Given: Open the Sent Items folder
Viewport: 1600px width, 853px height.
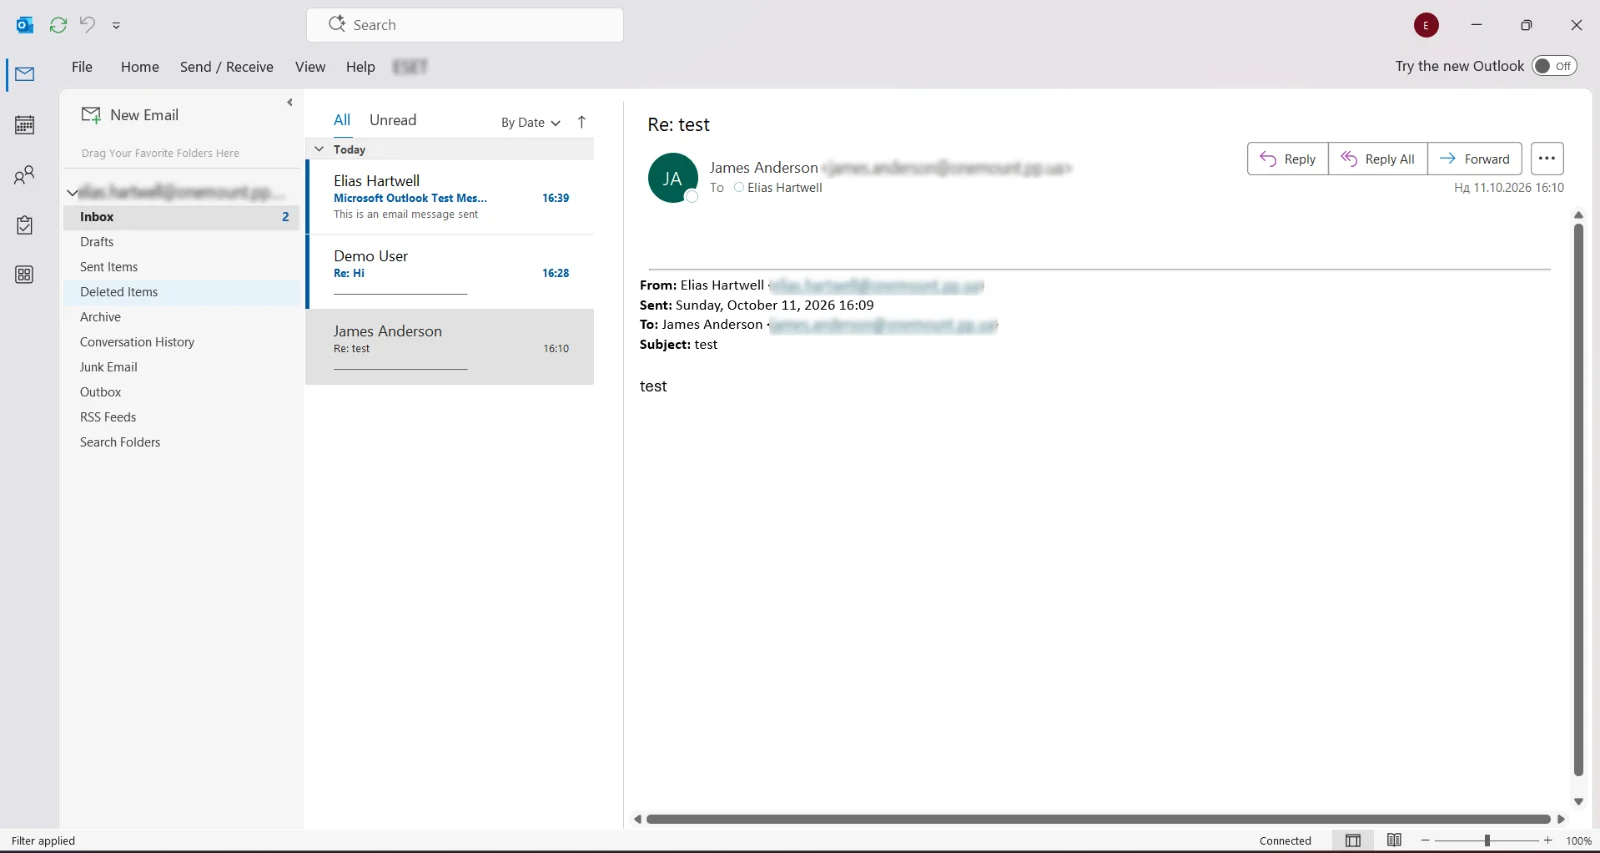Looking at the screenshot, I should (181, 267).
